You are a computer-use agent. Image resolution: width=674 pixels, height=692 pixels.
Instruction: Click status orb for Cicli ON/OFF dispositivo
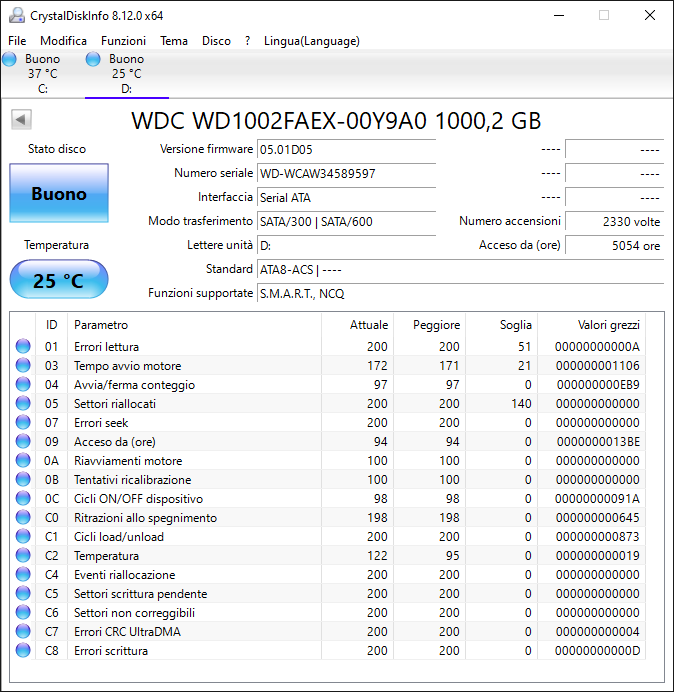coord(23,498)
